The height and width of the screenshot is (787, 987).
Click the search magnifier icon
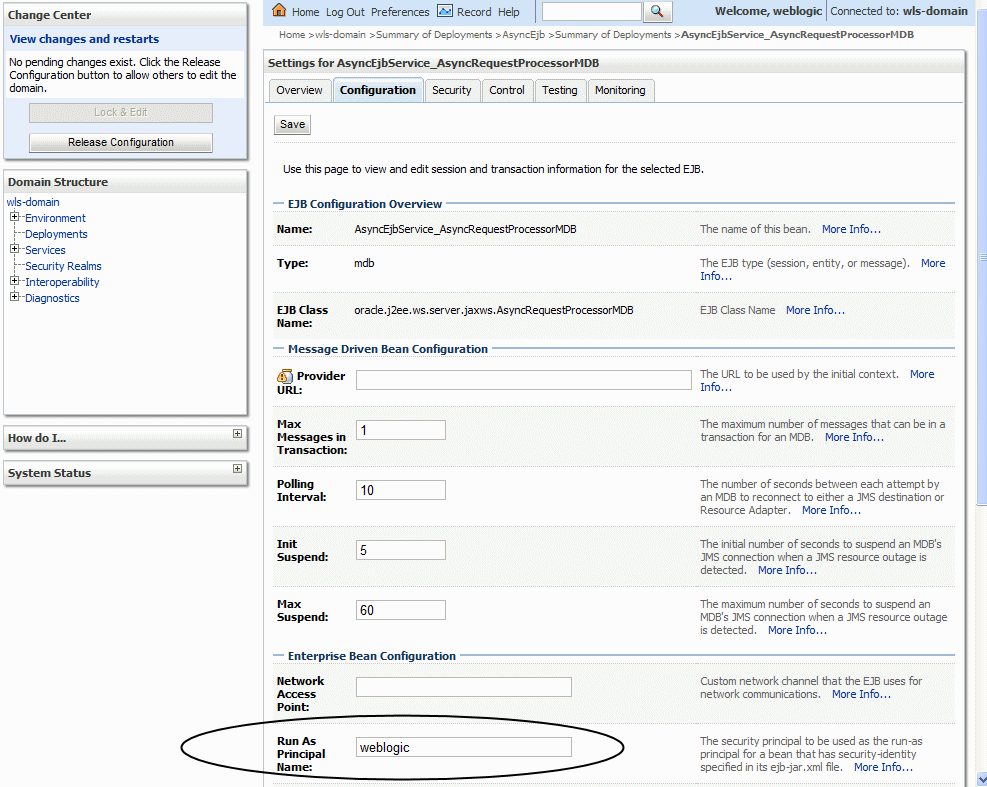click(x=658, y=12)
